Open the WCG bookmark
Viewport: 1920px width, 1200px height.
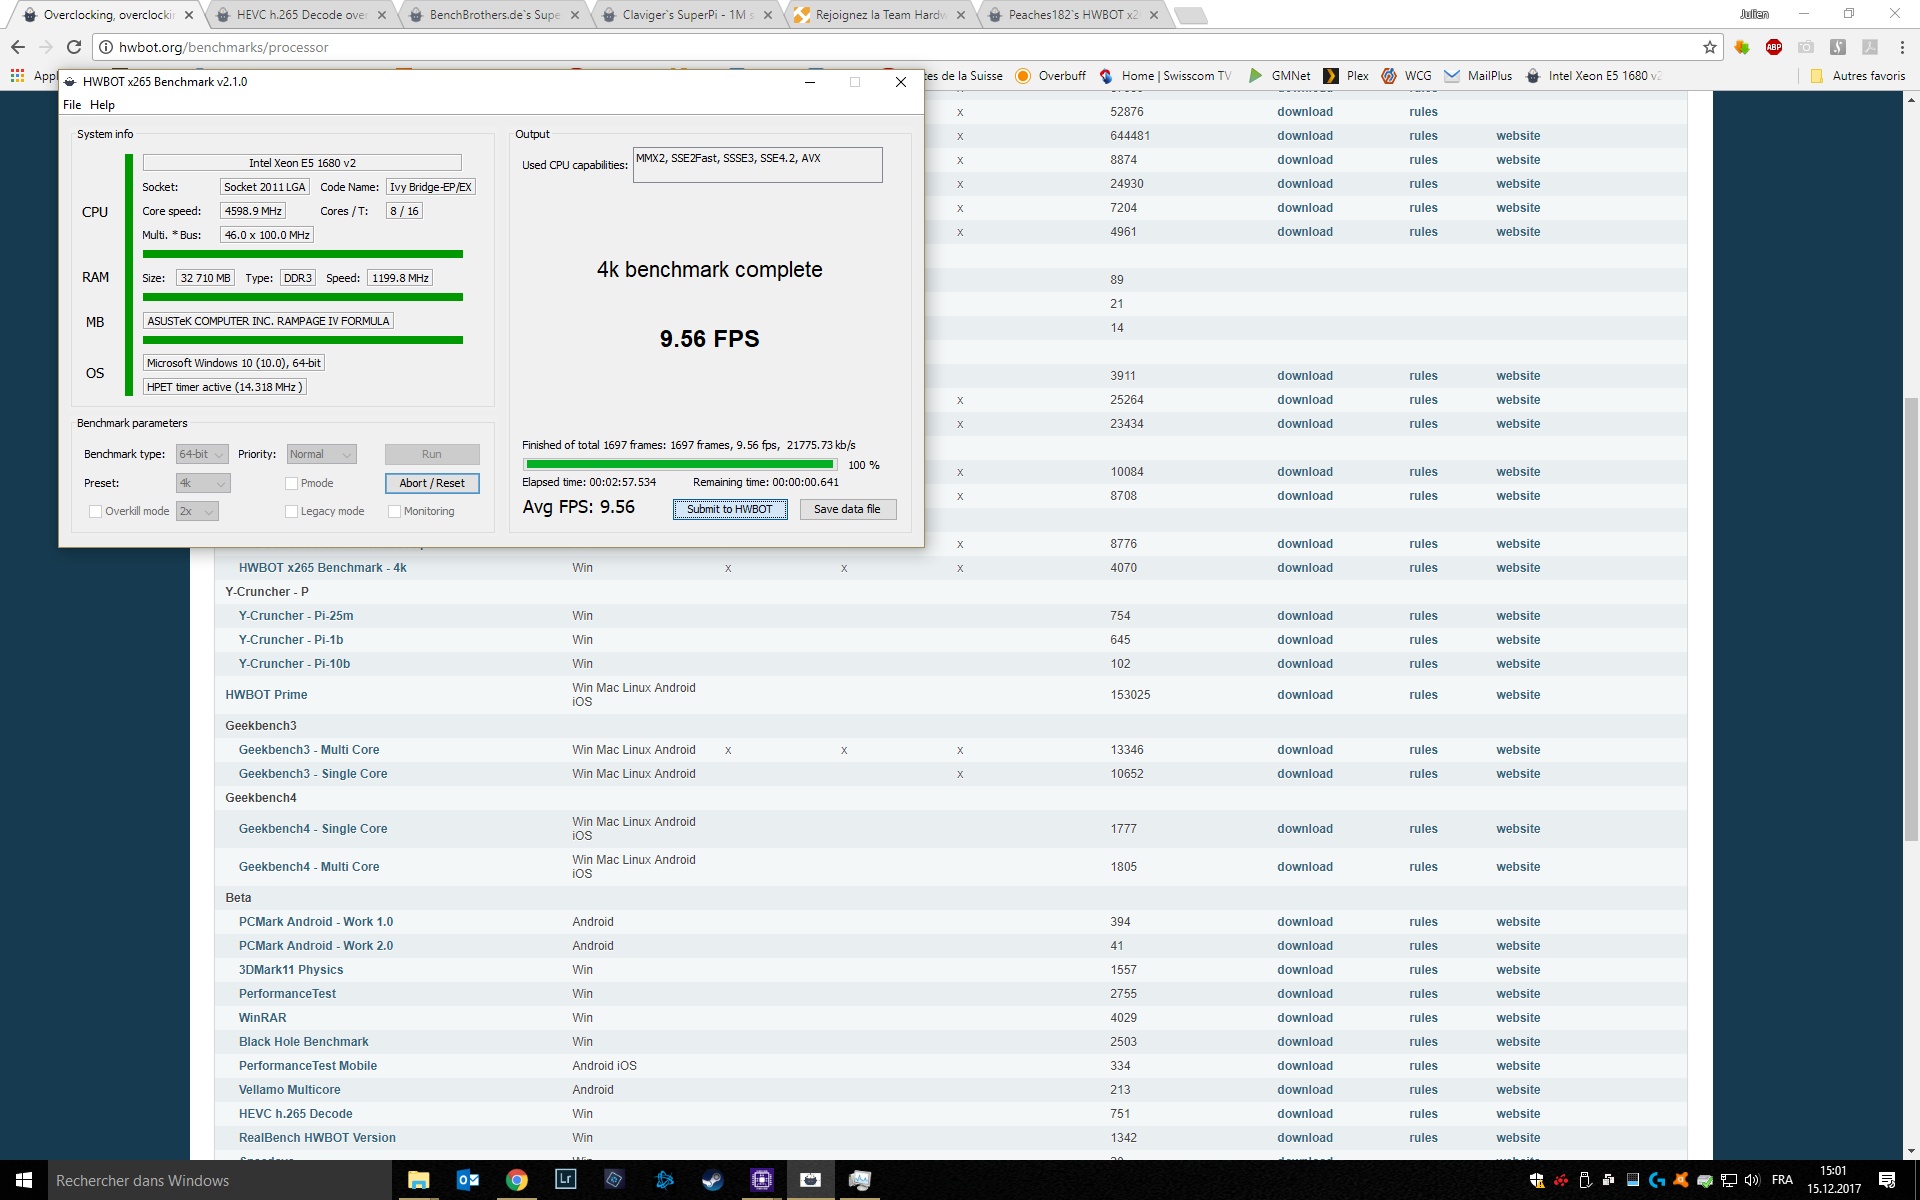pyautogui.click(x=1406, y=76)
